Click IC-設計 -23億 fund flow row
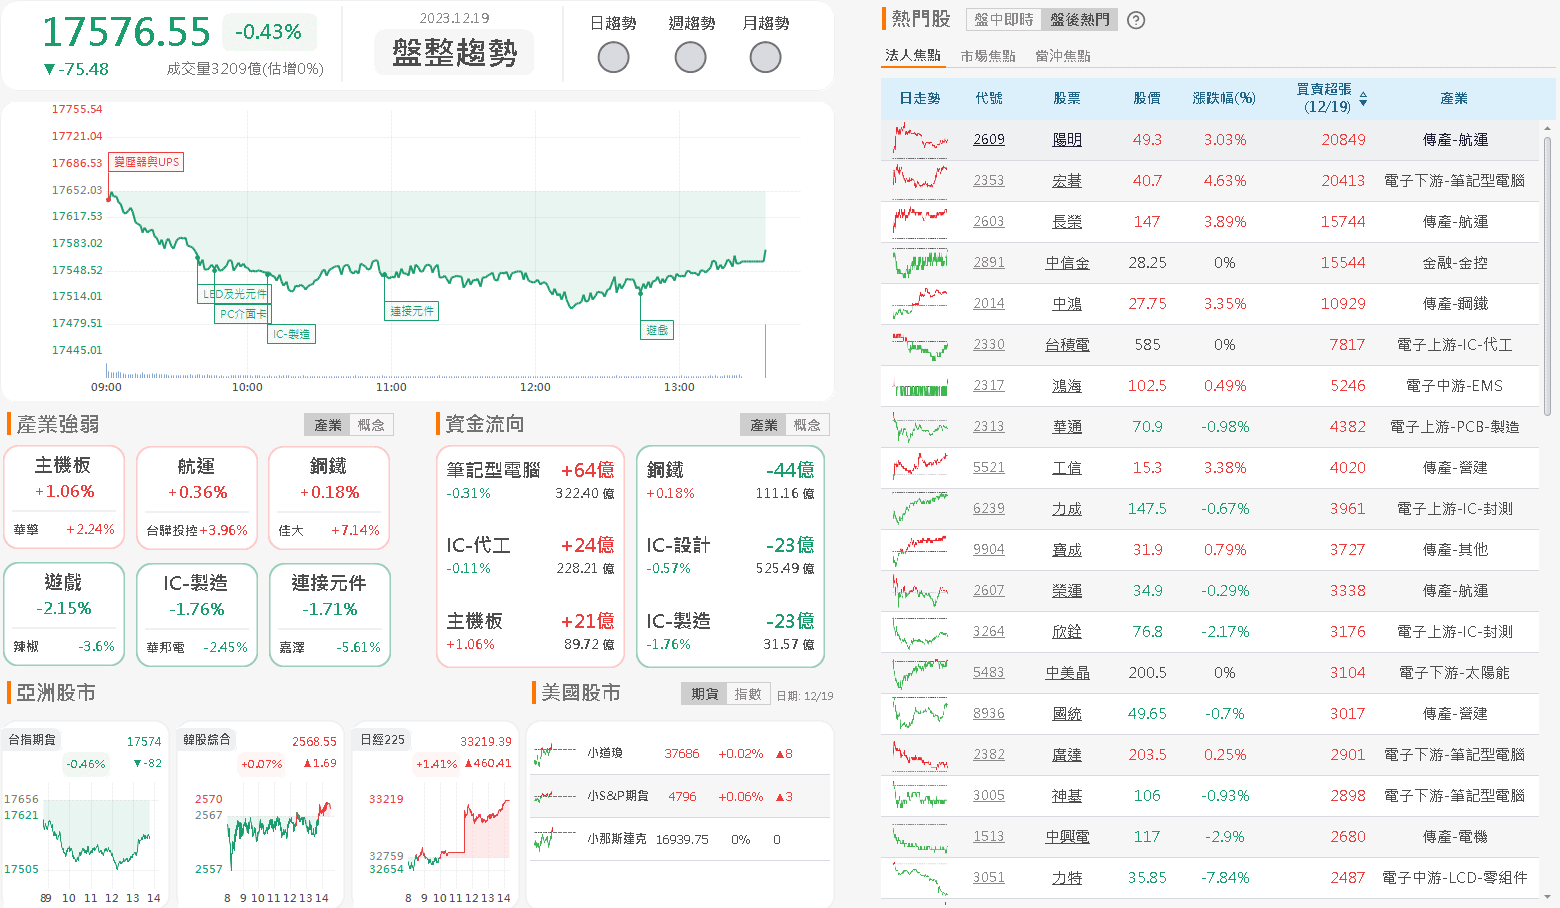 point(730,556)
